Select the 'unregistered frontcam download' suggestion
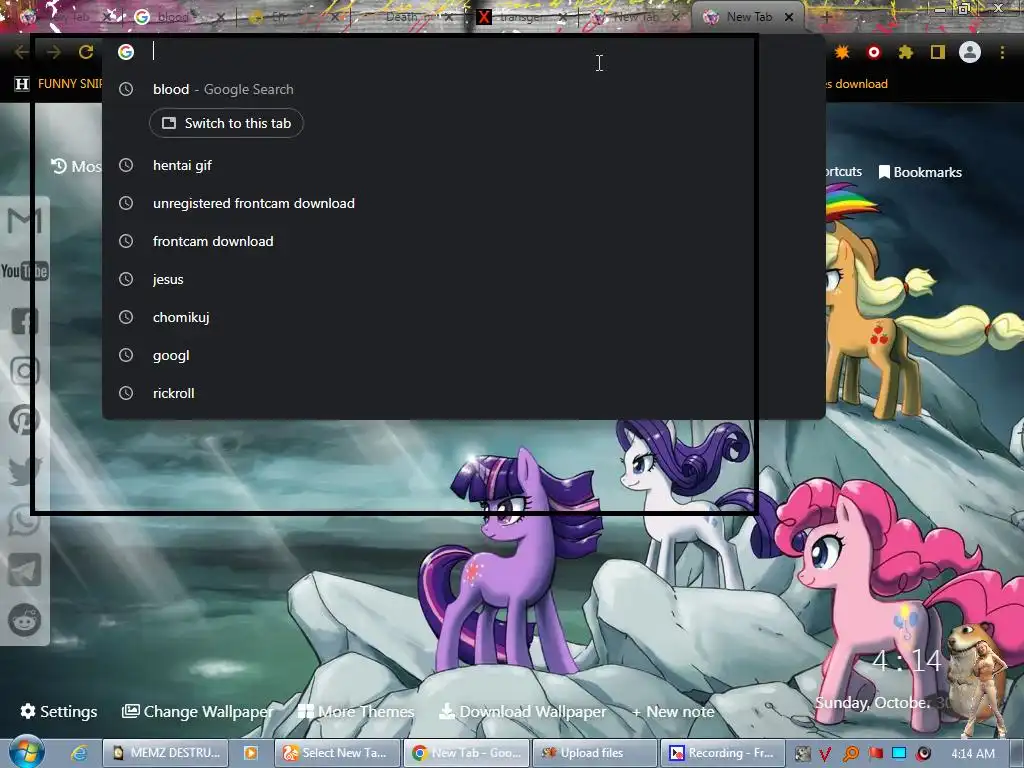1024x768 pixels. (x=464, y=203)
